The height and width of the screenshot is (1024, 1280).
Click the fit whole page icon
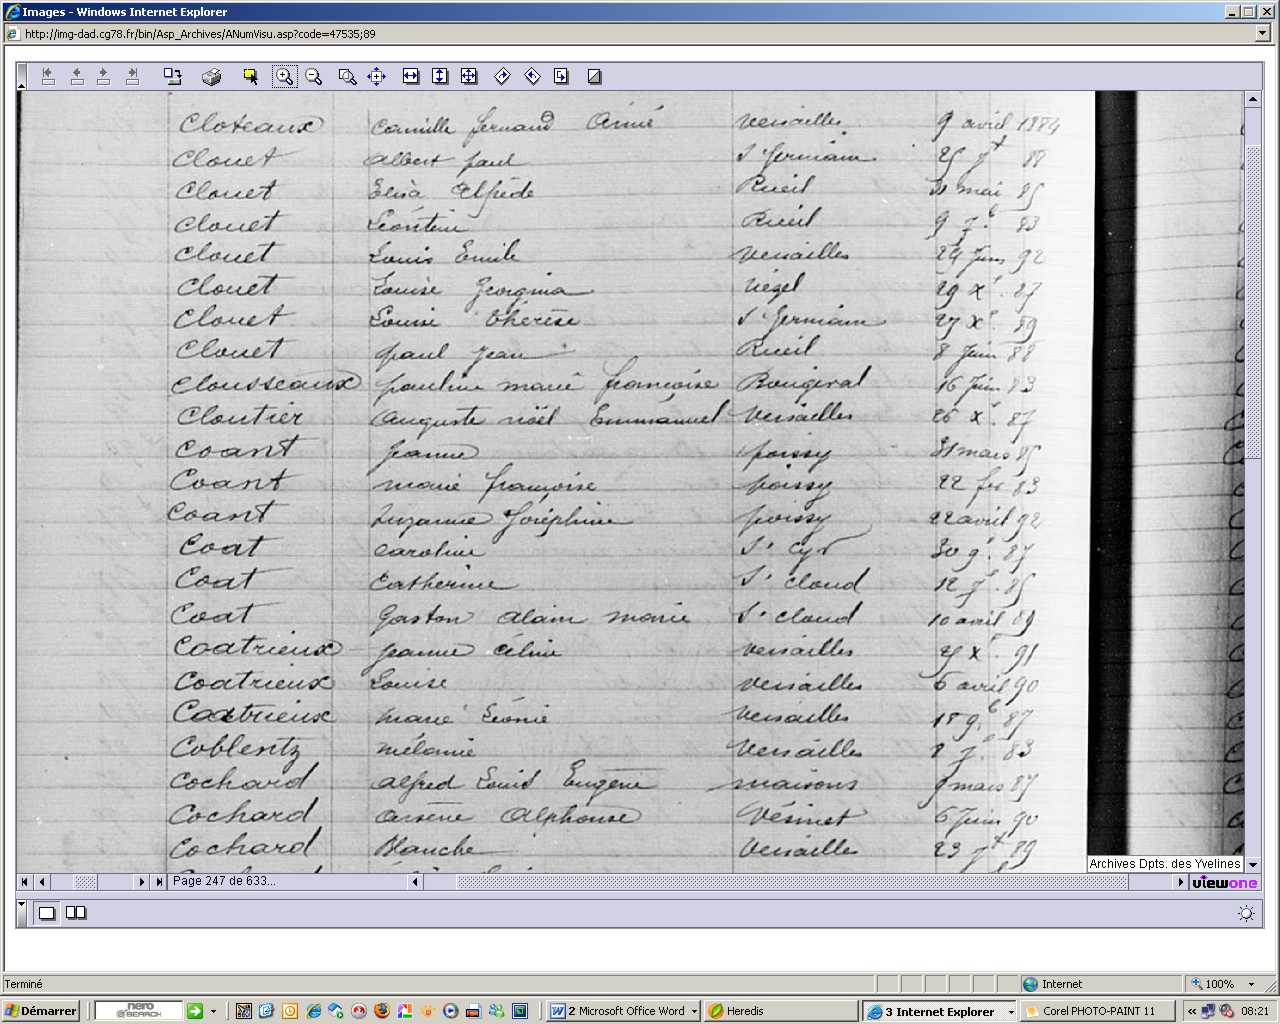tap(469, 76)
